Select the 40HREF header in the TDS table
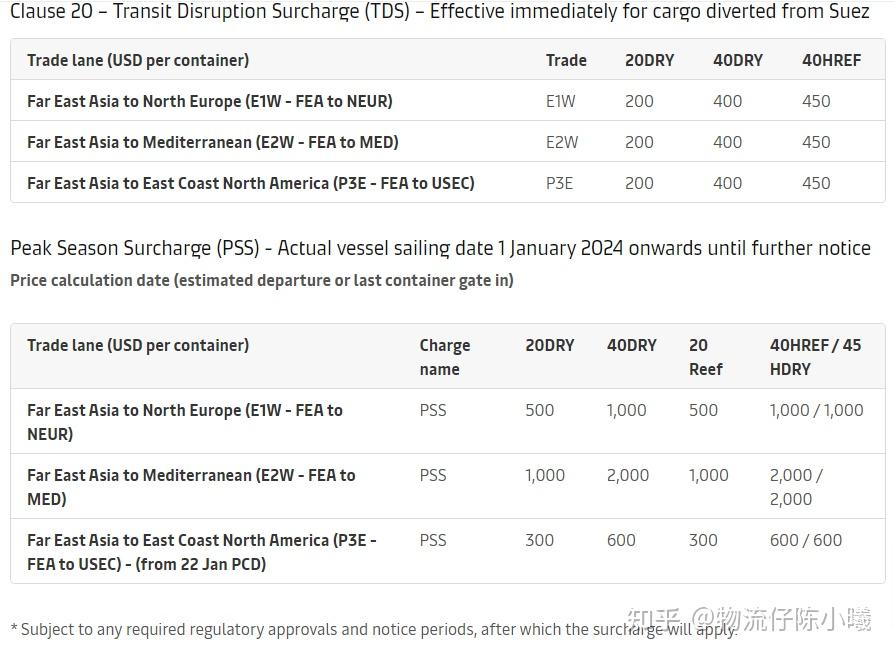 (x=831, y=60)
